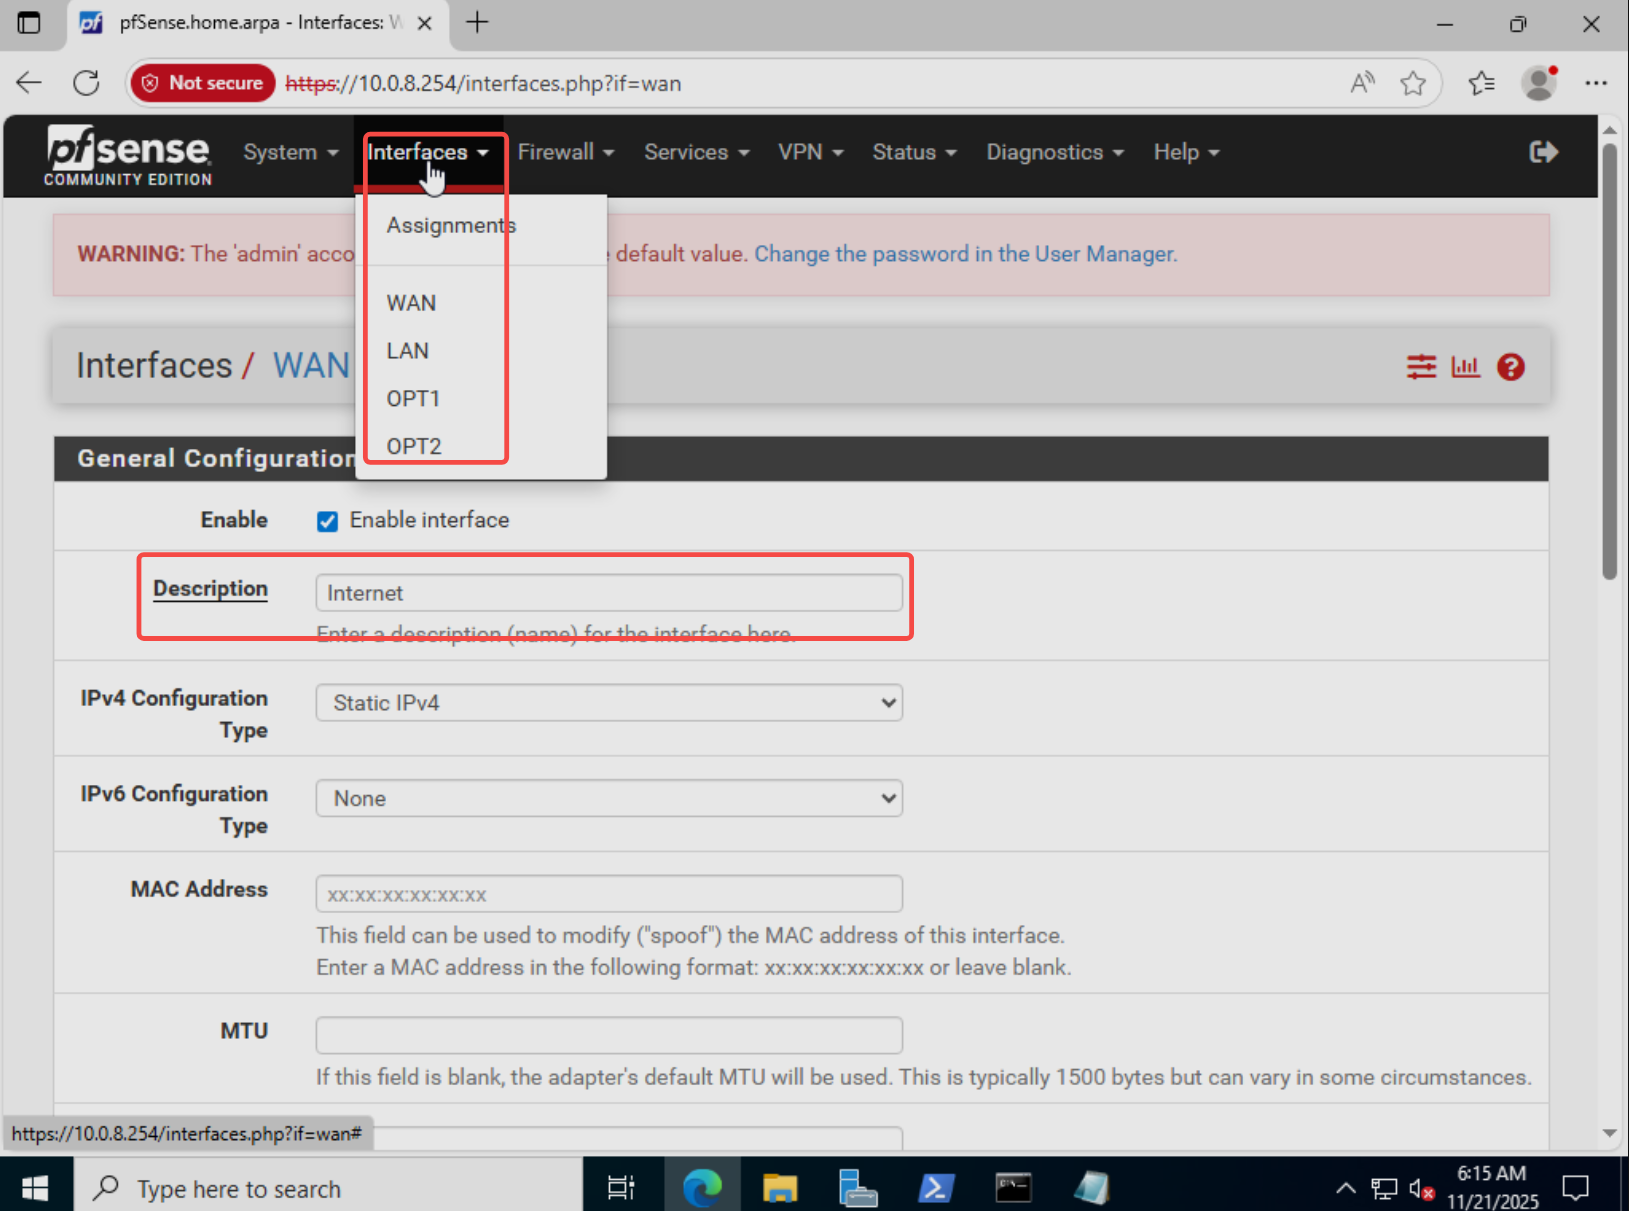
Task: Open Task View on the taskbar
Action: point(621,1187)
